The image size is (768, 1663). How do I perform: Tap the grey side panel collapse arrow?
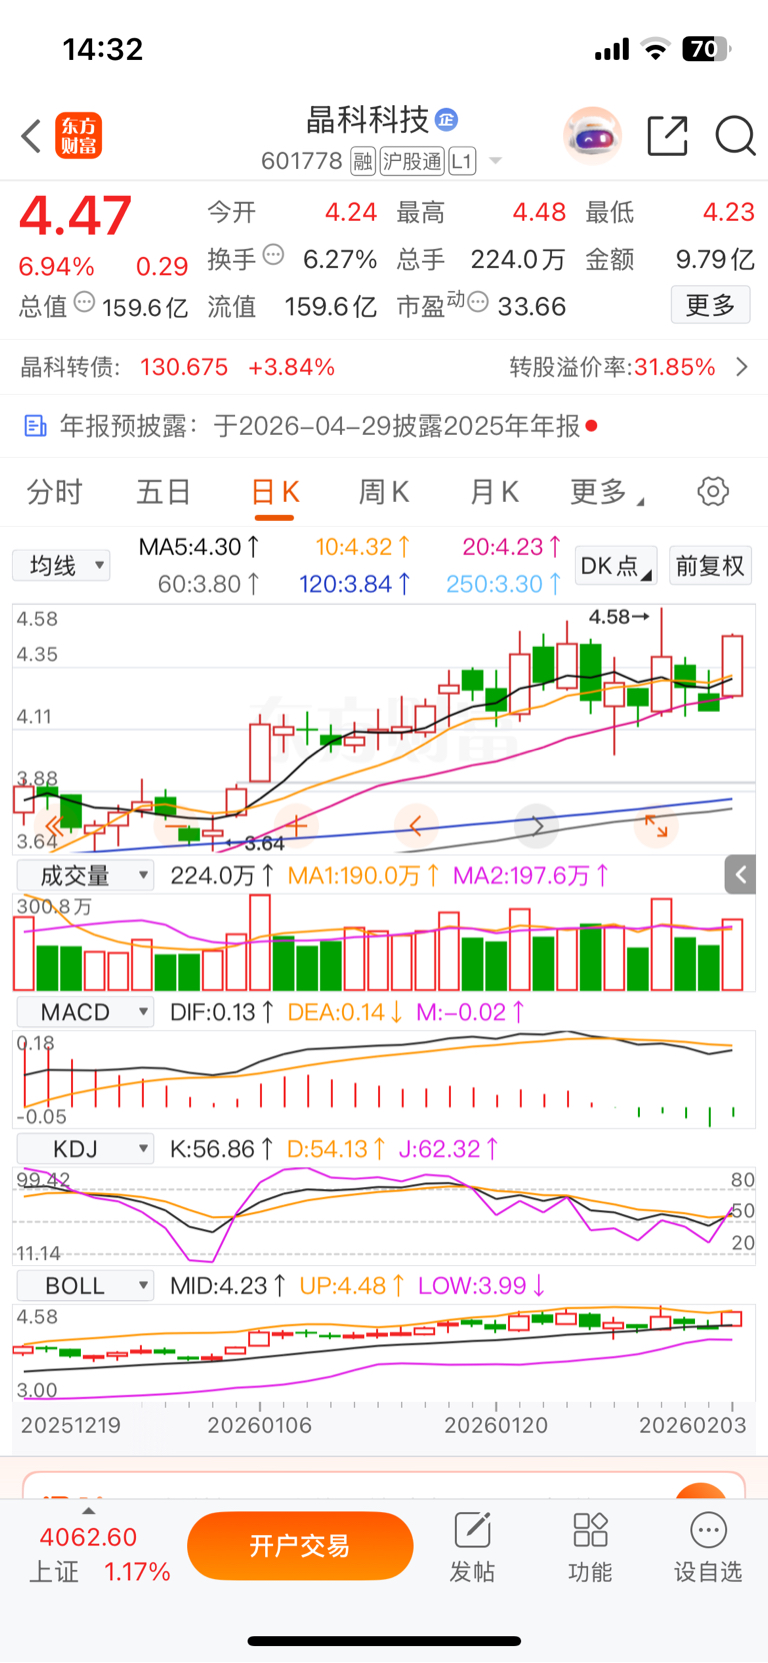[740, 875]
